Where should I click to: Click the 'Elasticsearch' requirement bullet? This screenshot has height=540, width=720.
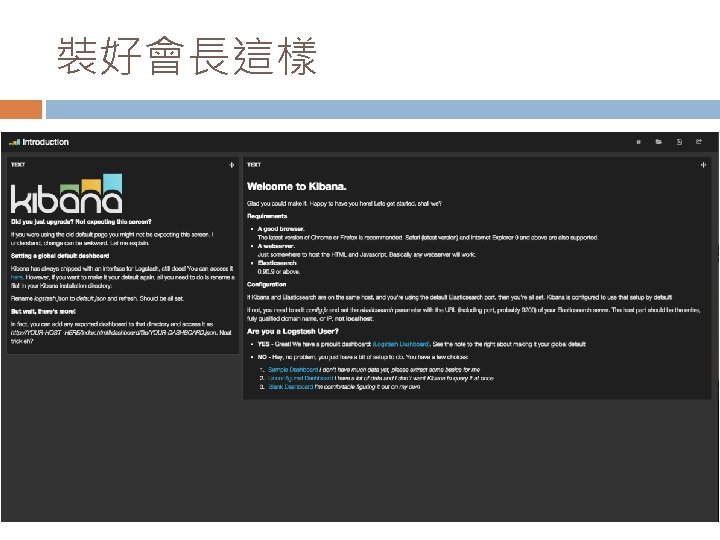277,263
